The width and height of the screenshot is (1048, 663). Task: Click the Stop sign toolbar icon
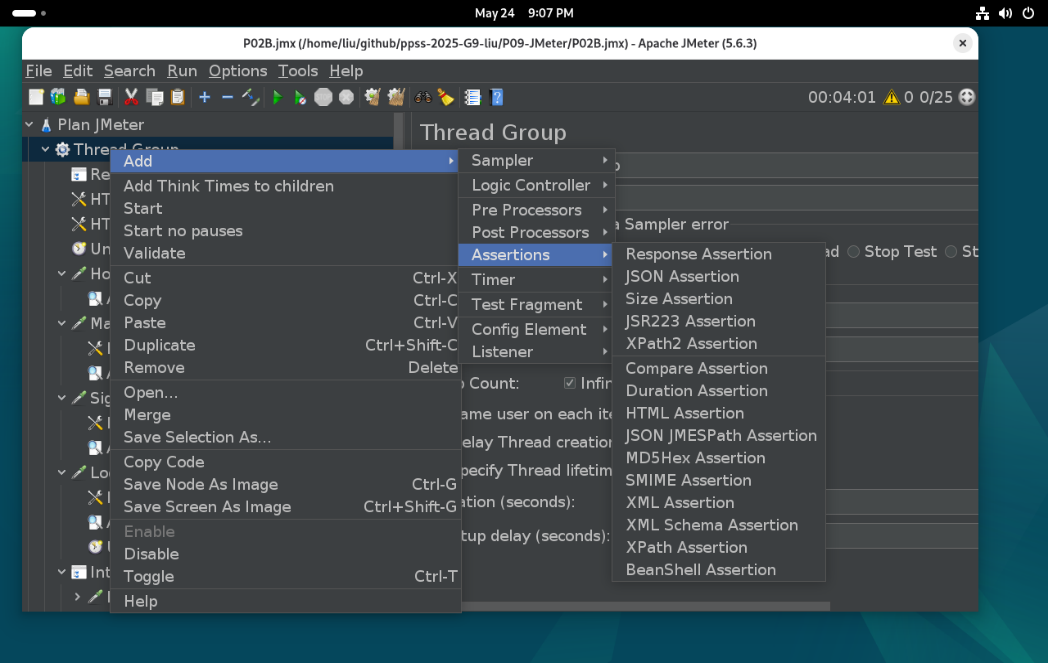pos(323,98)
